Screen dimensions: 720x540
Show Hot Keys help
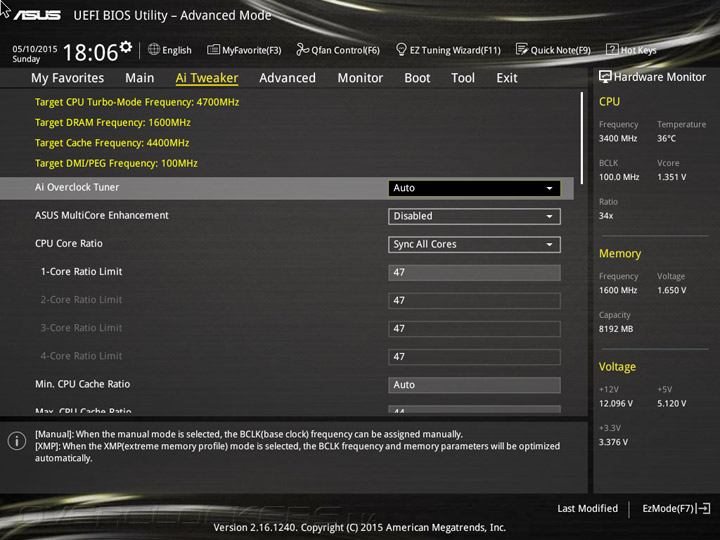click(638, 50)
